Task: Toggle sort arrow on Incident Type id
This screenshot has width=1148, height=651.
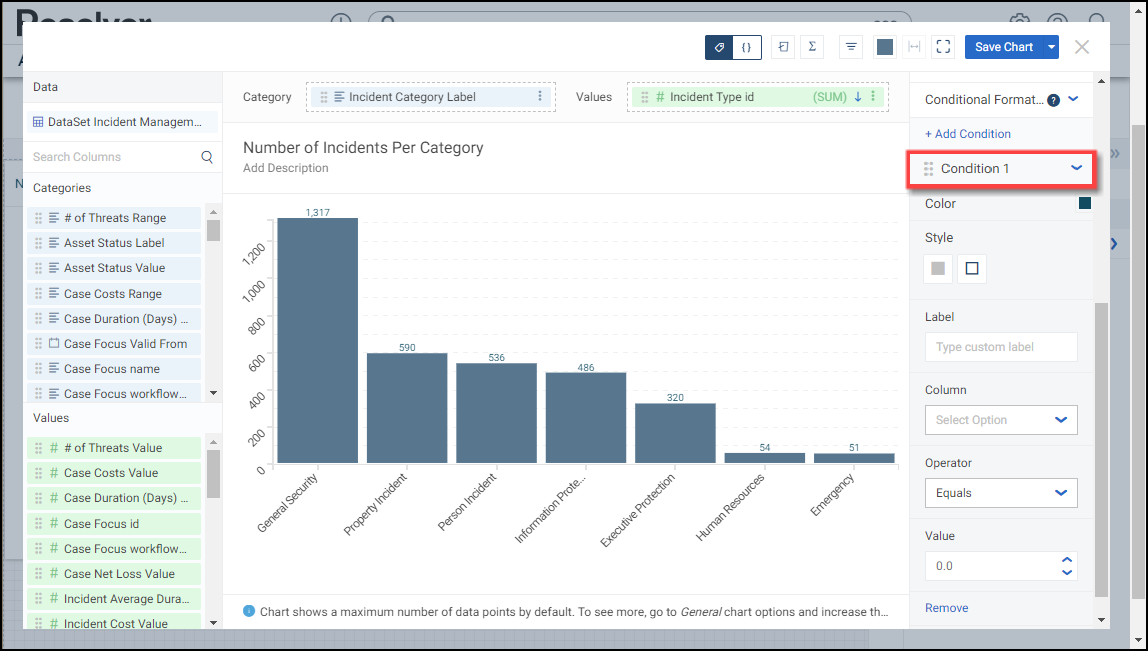Action: 857,97
